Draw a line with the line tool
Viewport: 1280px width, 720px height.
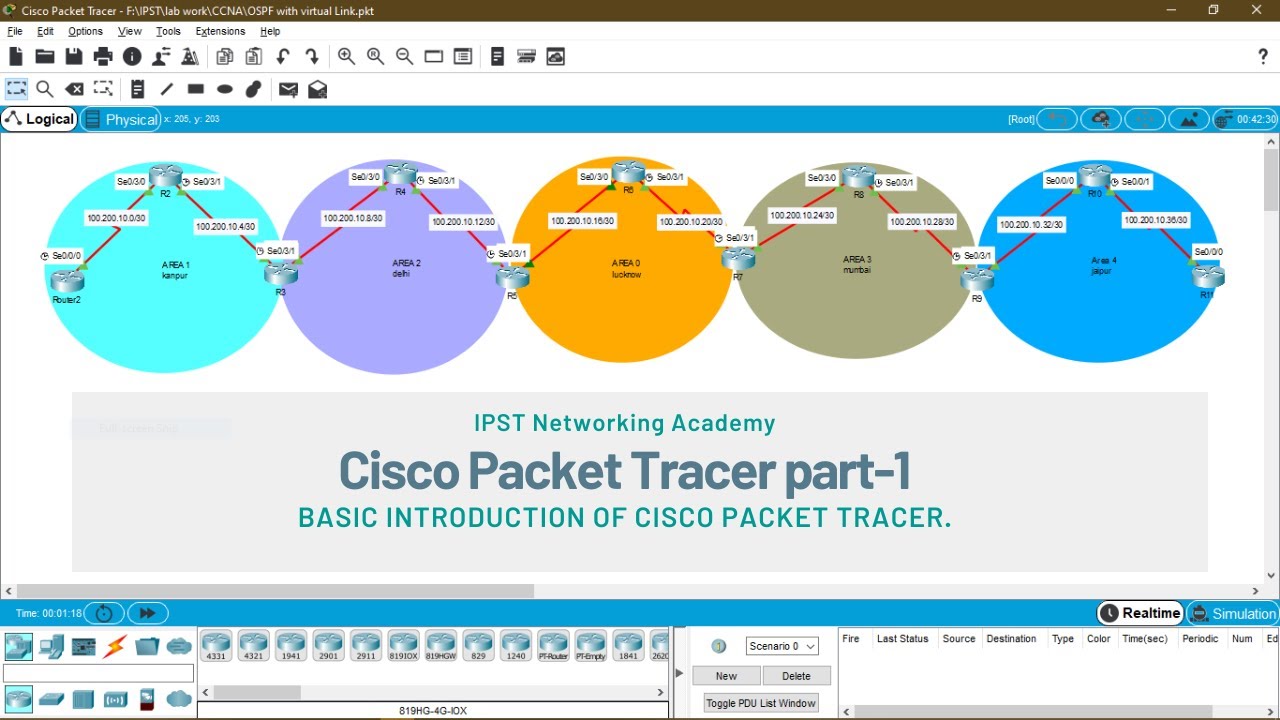[x=167, y=89]
